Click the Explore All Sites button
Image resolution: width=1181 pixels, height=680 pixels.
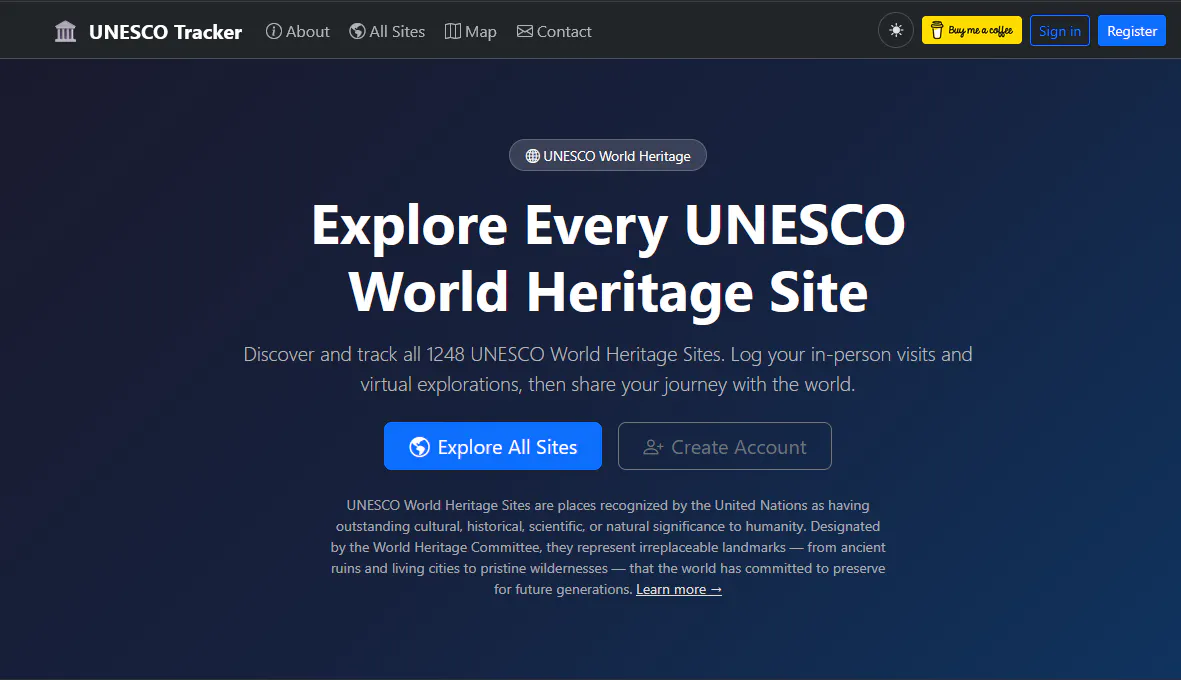493,447
